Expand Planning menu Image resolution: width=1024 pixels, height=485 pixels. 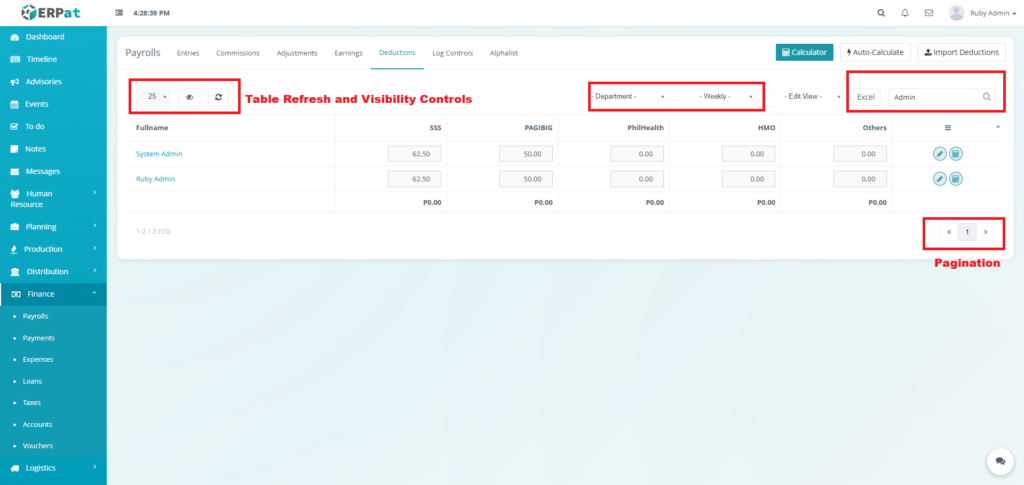pos(53,227)
